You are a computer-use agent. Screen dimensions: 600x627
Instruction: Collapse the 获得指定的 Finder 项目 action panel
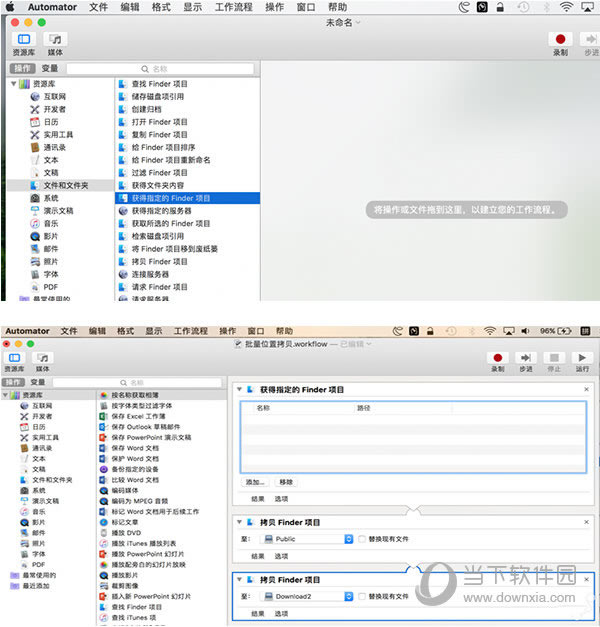[x=239, y=389]
